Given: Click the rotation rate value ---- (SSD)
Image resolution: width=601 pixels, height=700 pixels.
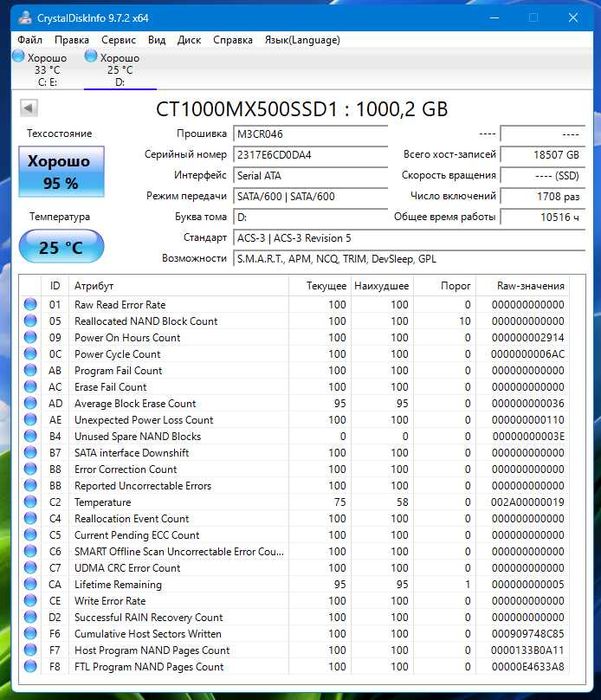Looking at the screenshot, I should [x=543, y=175].
